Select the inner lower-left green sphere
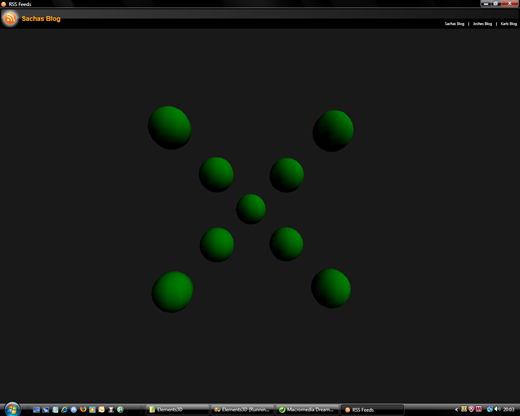The height and width of the screenshot is (416, 520). point(217,245)
